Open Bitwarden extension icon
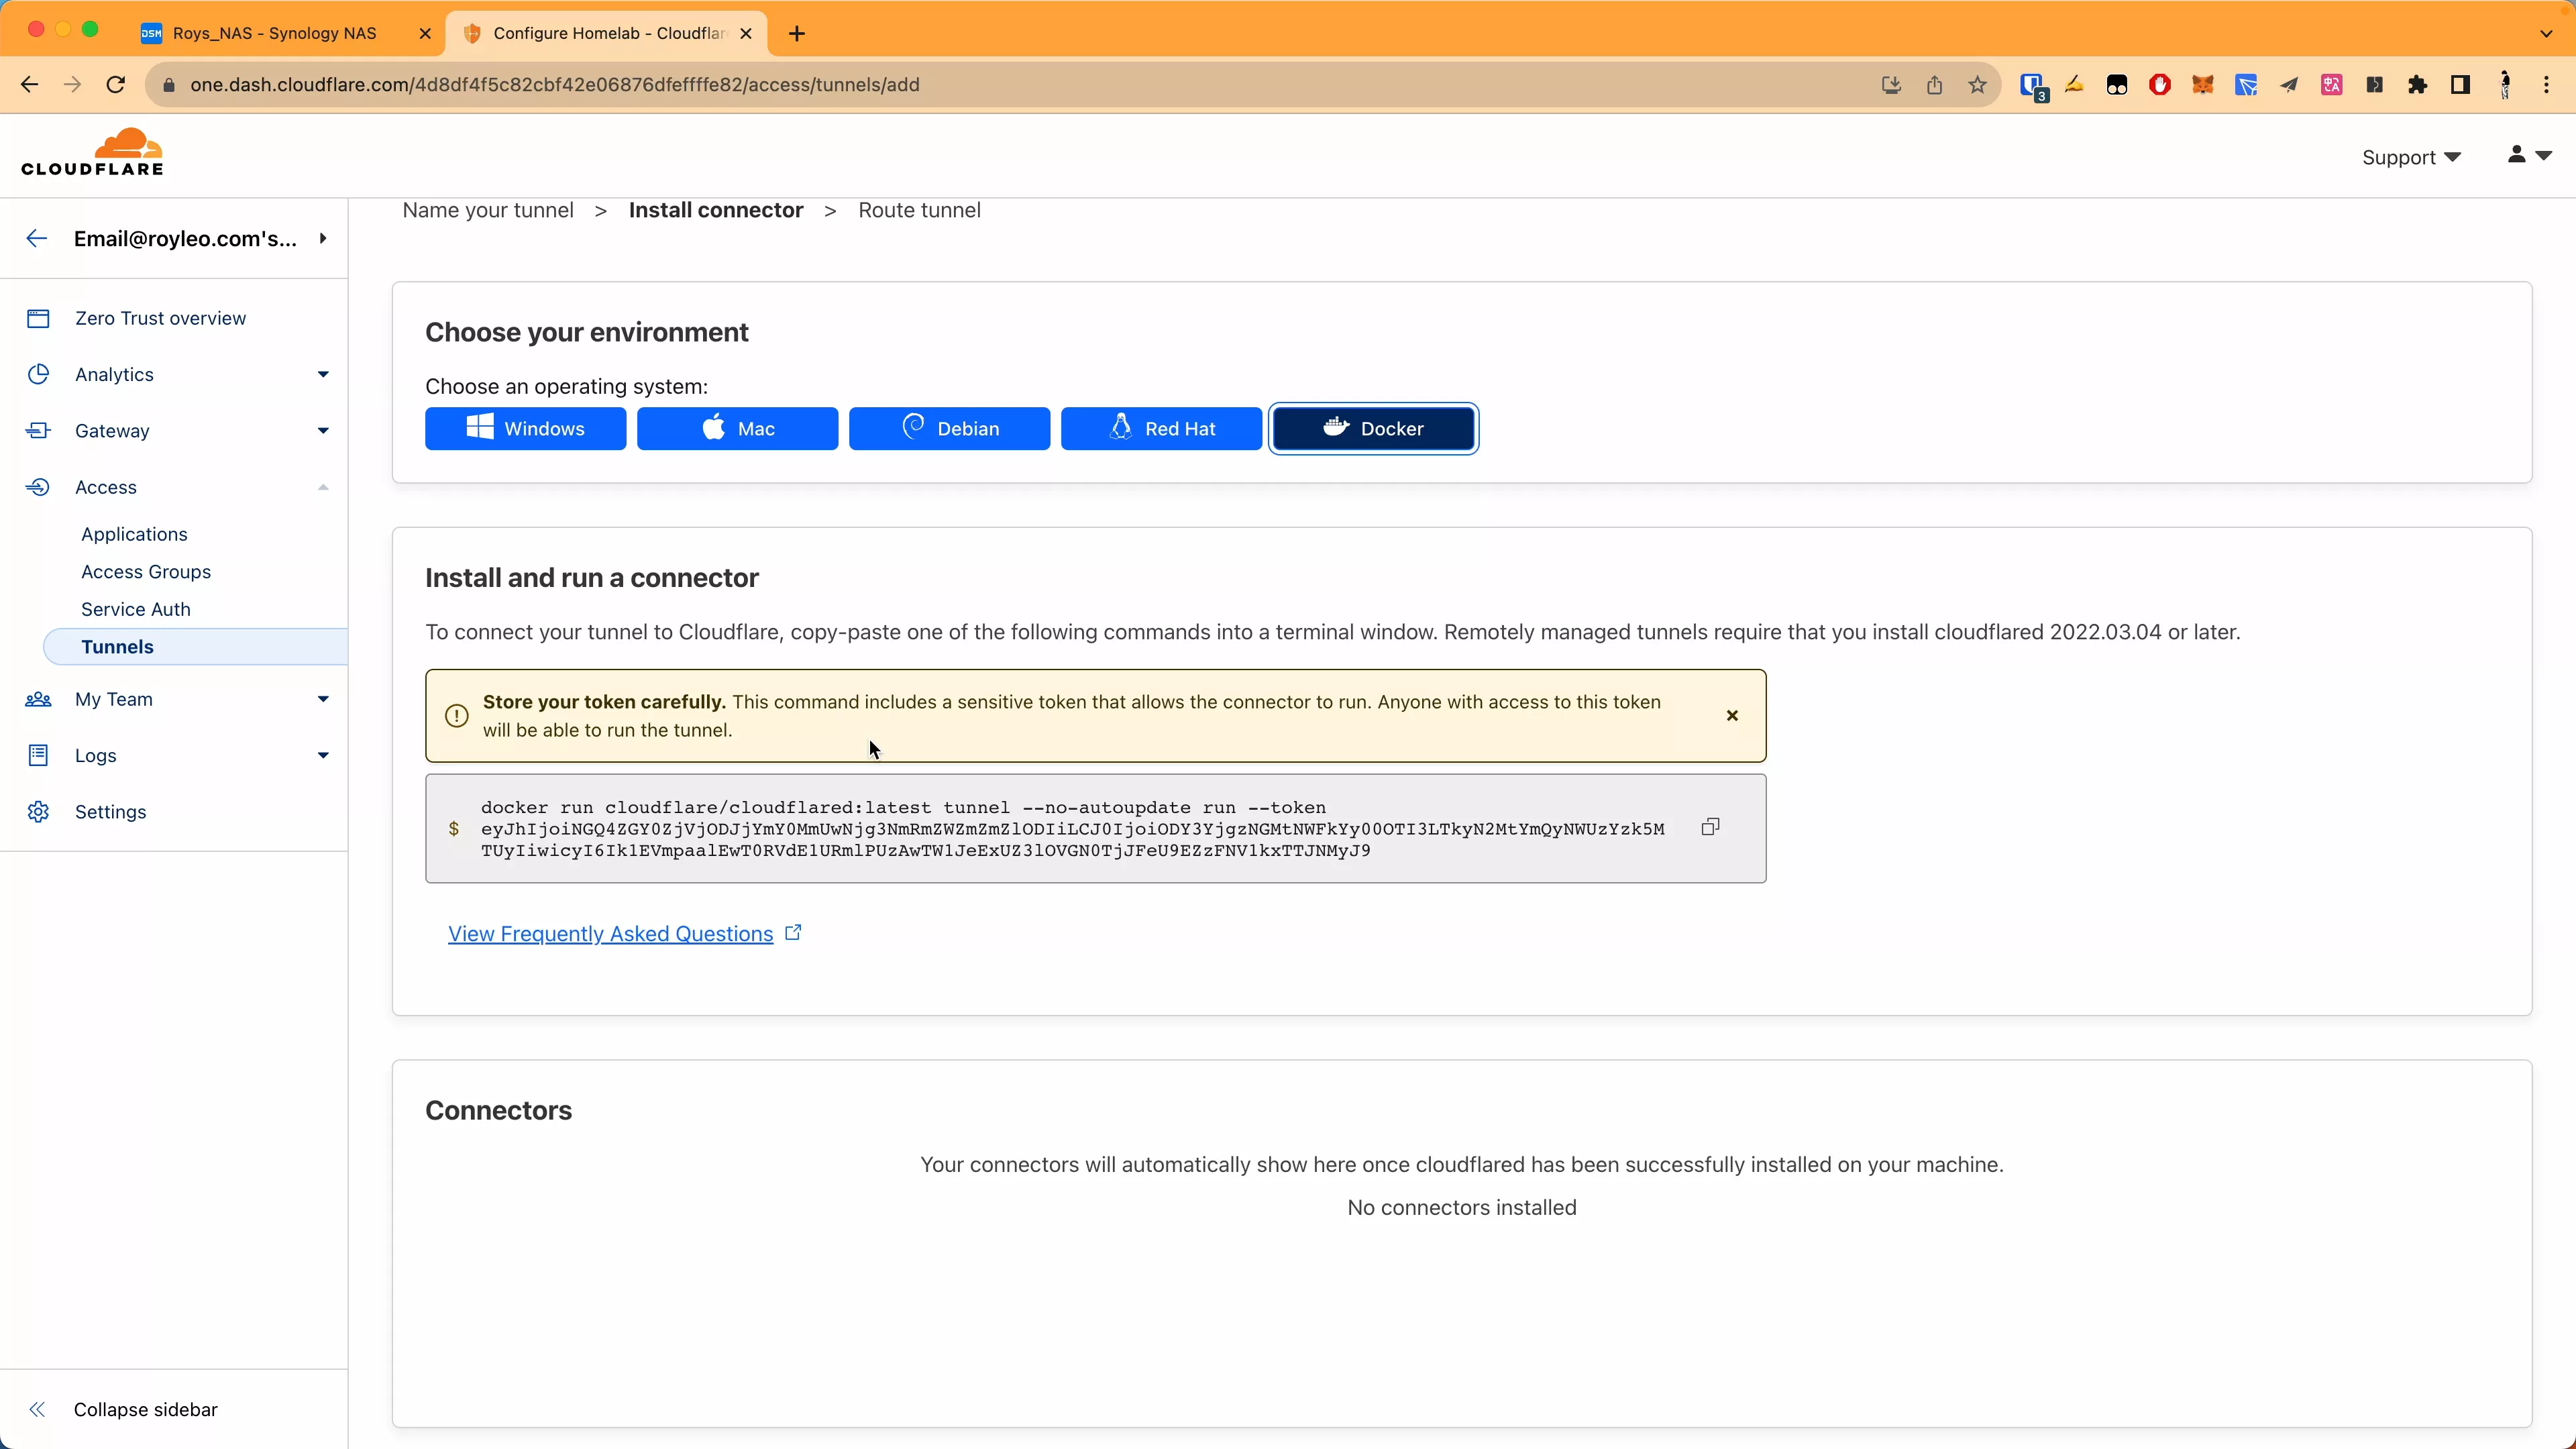The image size is (2576, 1449). [2033, 86]
